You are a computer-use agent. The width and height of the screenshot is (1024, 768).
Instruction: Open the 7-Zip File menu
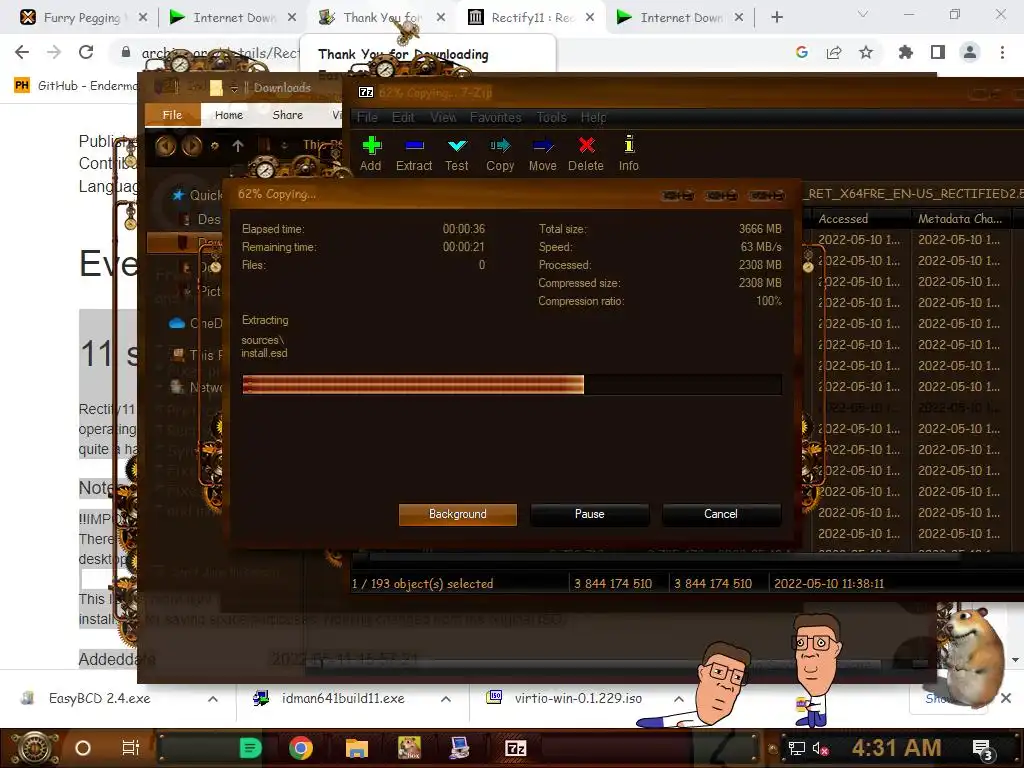[x=367, y=118]
